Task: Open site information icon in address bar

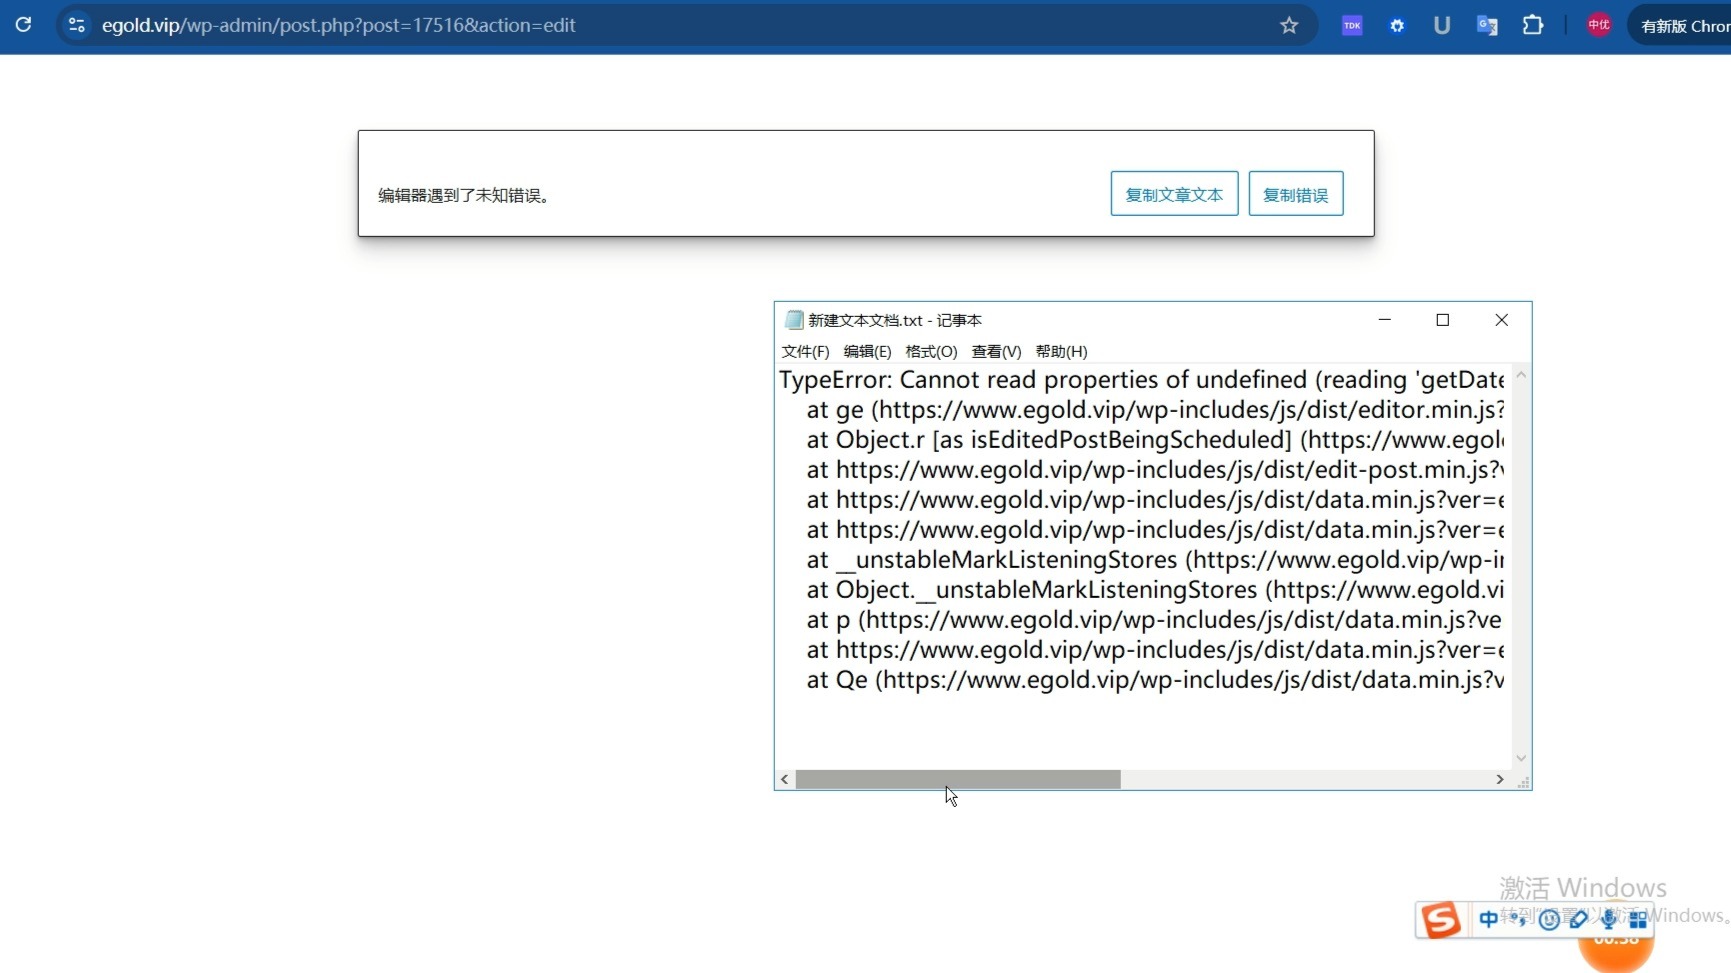Action: (x=77, y=25)
